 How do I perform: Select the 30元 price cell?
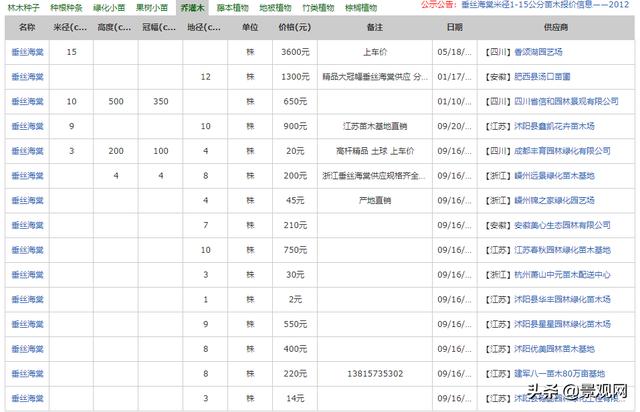point(295,275)
